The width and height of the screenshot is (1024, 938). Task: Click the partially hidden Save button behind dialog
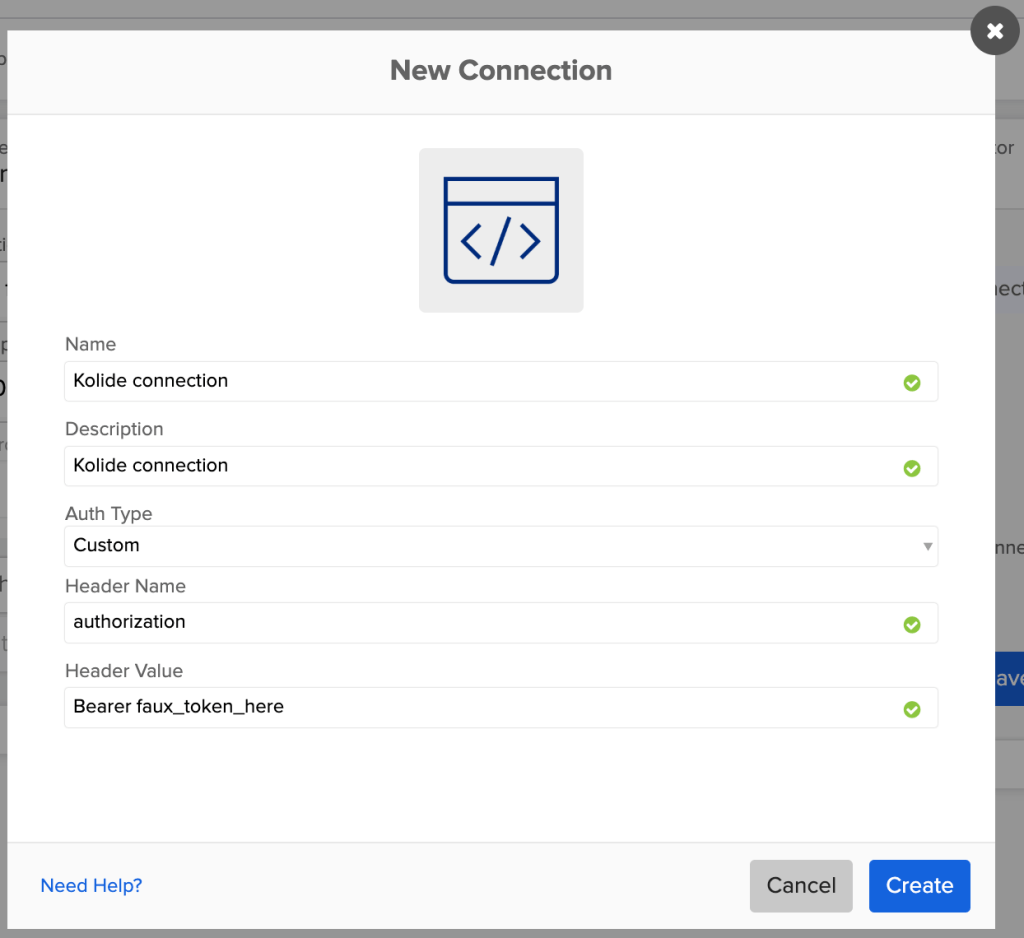click(x=1008, y=679)
